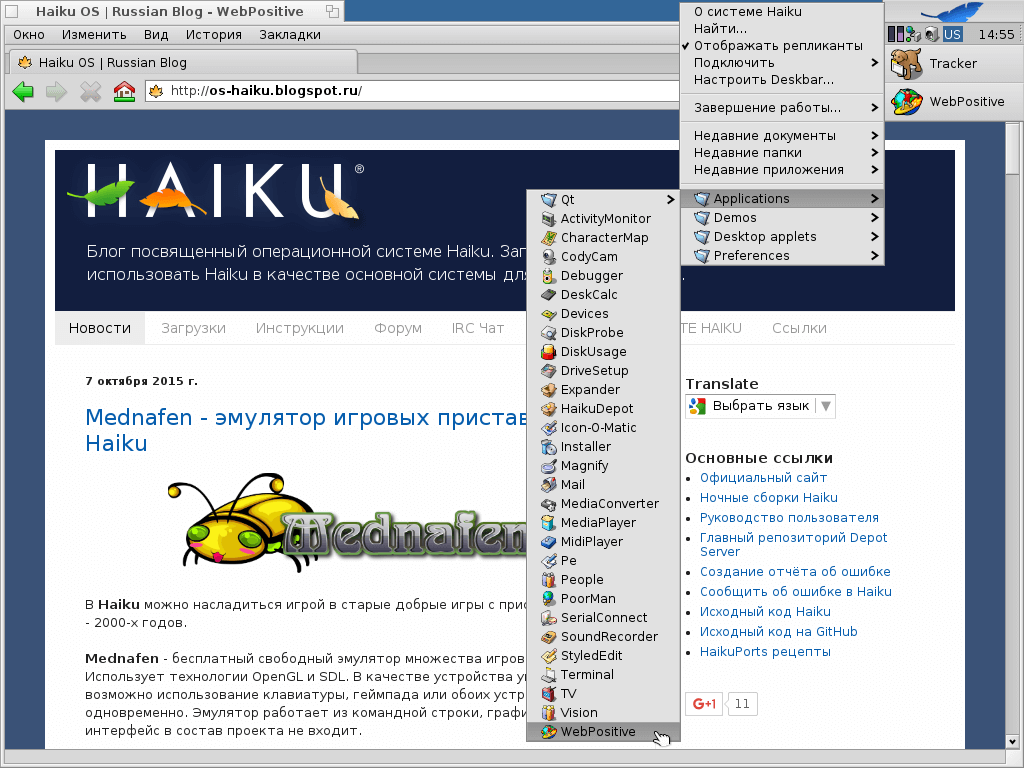Open the Вид menu

156,35
